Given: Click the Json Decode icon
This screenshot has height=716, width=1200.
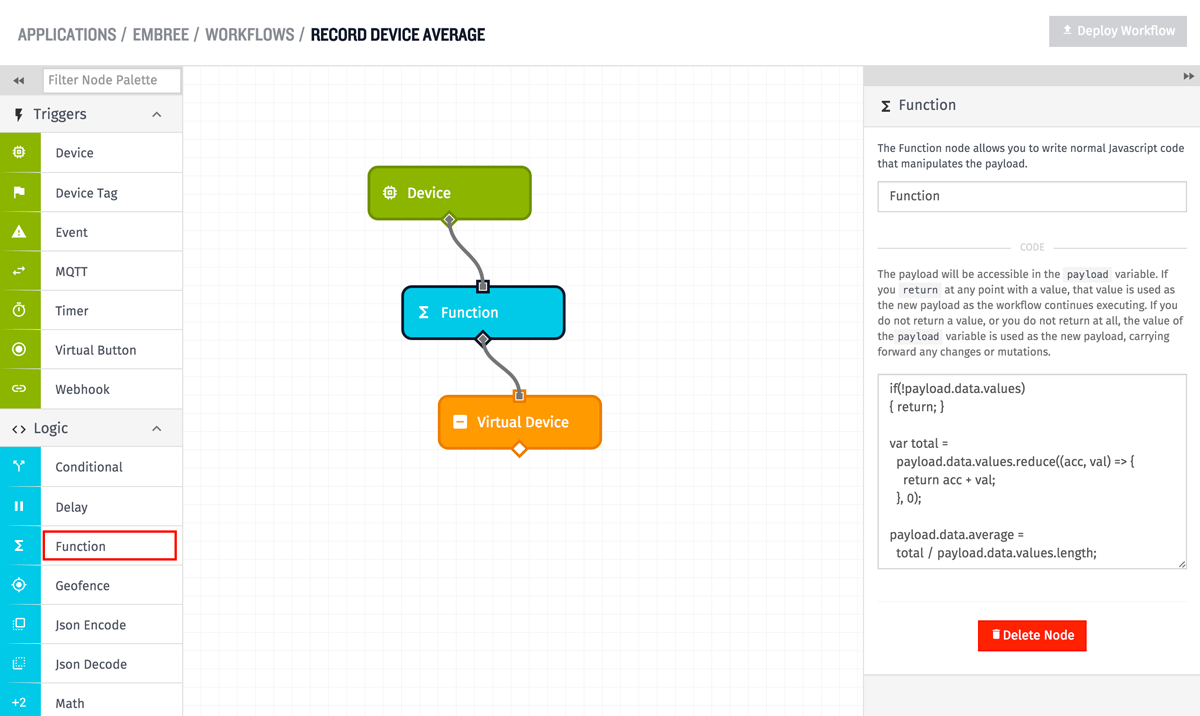Looking at the screenshot, I should coord(19,663).
